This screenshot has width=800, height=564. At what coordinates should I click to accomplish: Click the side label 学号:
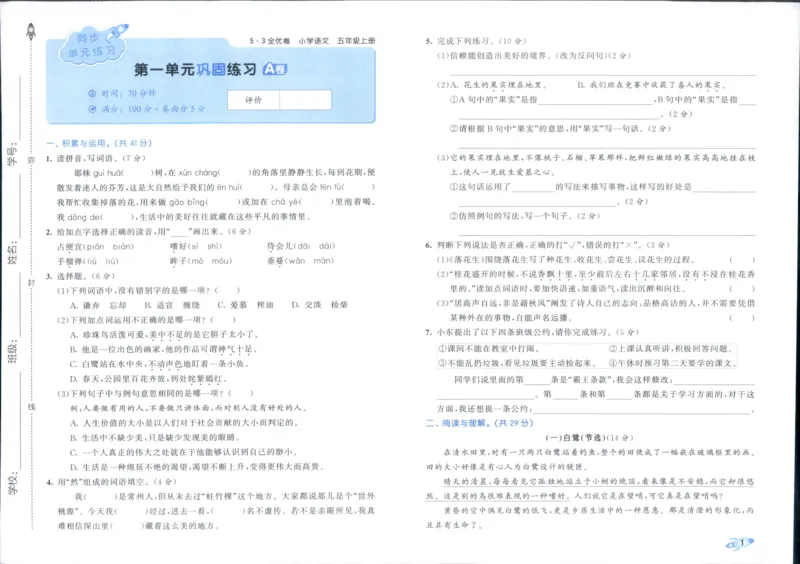tap(12, 154)
